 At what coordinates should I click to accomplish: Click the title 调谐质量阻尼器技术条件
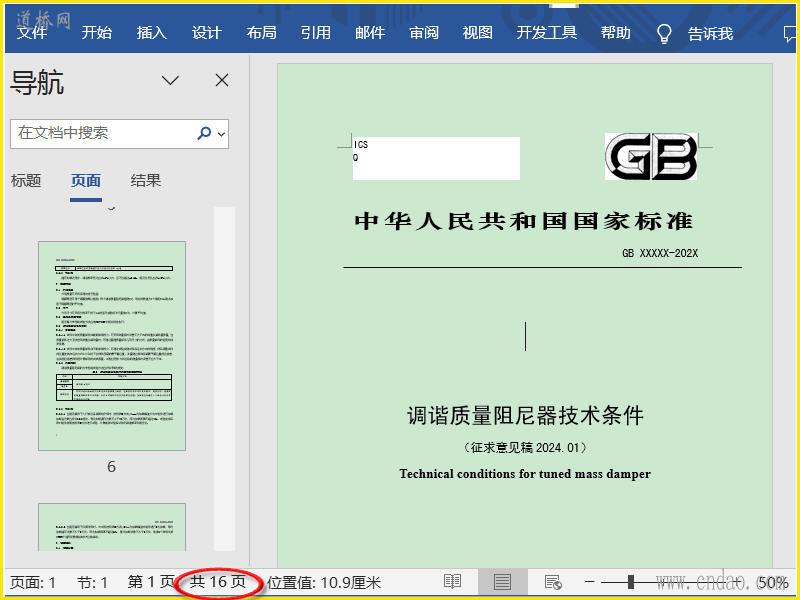pos(525,416)
